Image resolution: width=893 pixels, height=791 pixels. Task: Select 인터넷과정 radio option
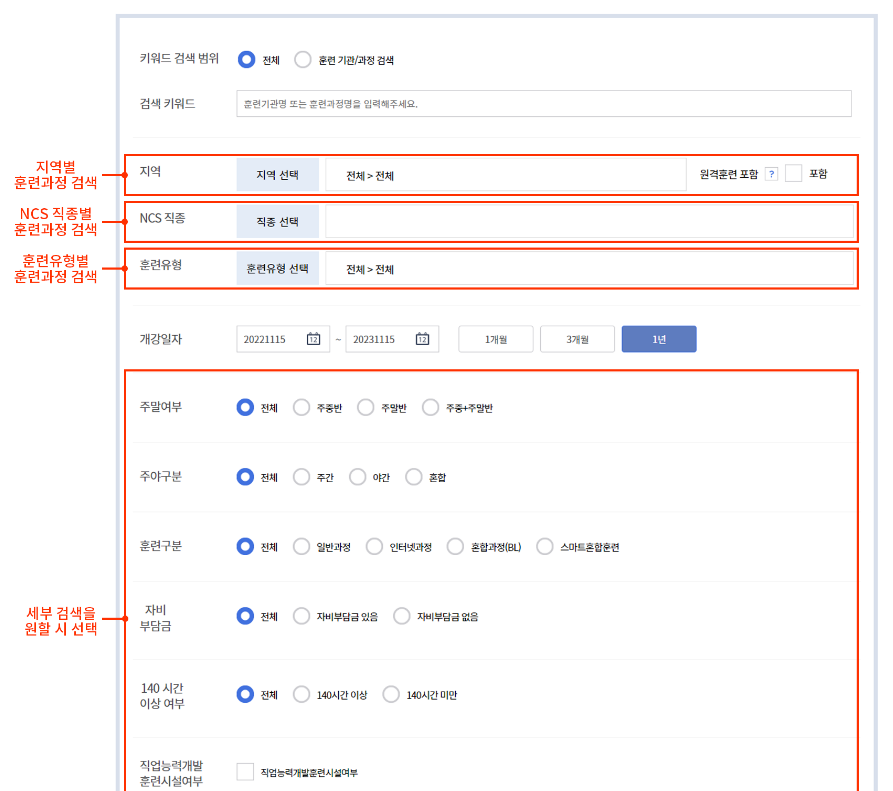[x=374, y=546]
